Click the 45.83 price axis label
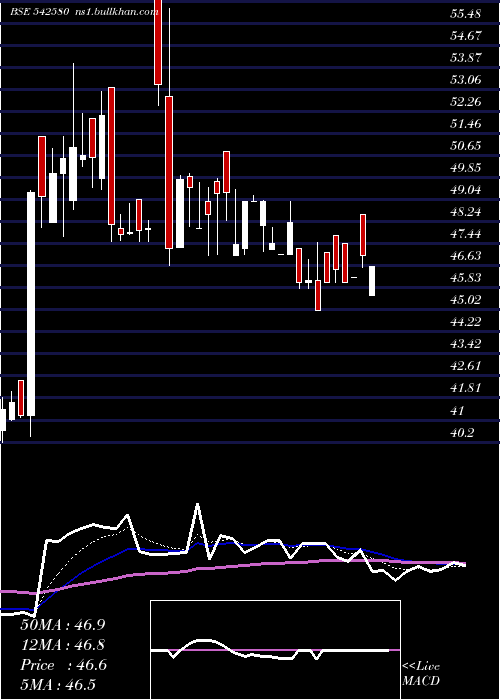The height and width of the screenshot is (700, 500). (466, 278)
